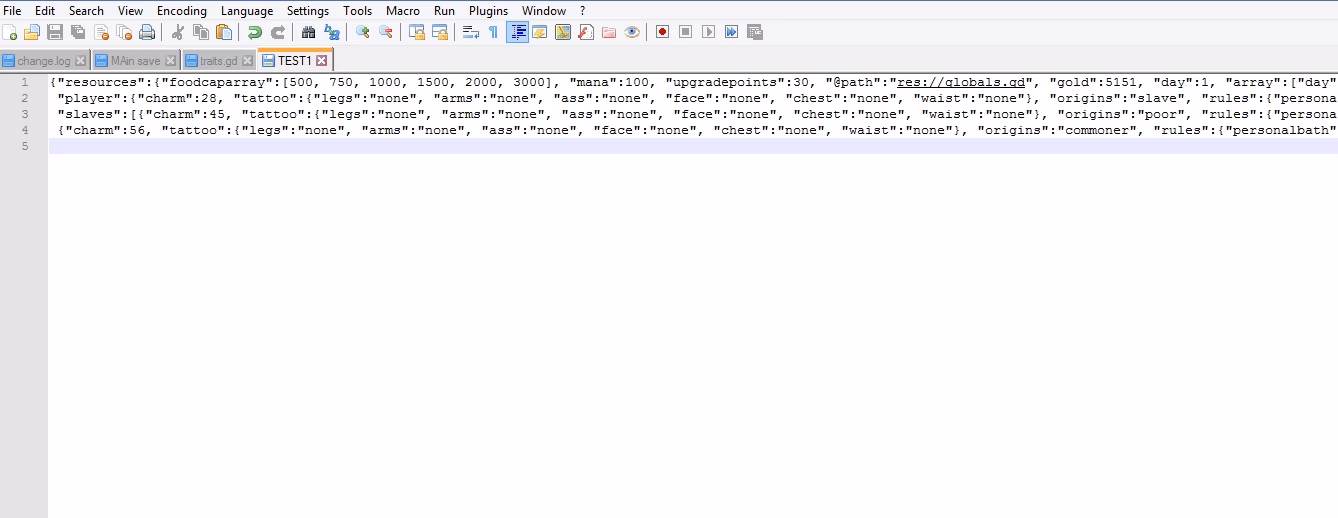
Task: Click the Replace icon in toolbar
Action: pyautogui.click(x=331, y=32)
